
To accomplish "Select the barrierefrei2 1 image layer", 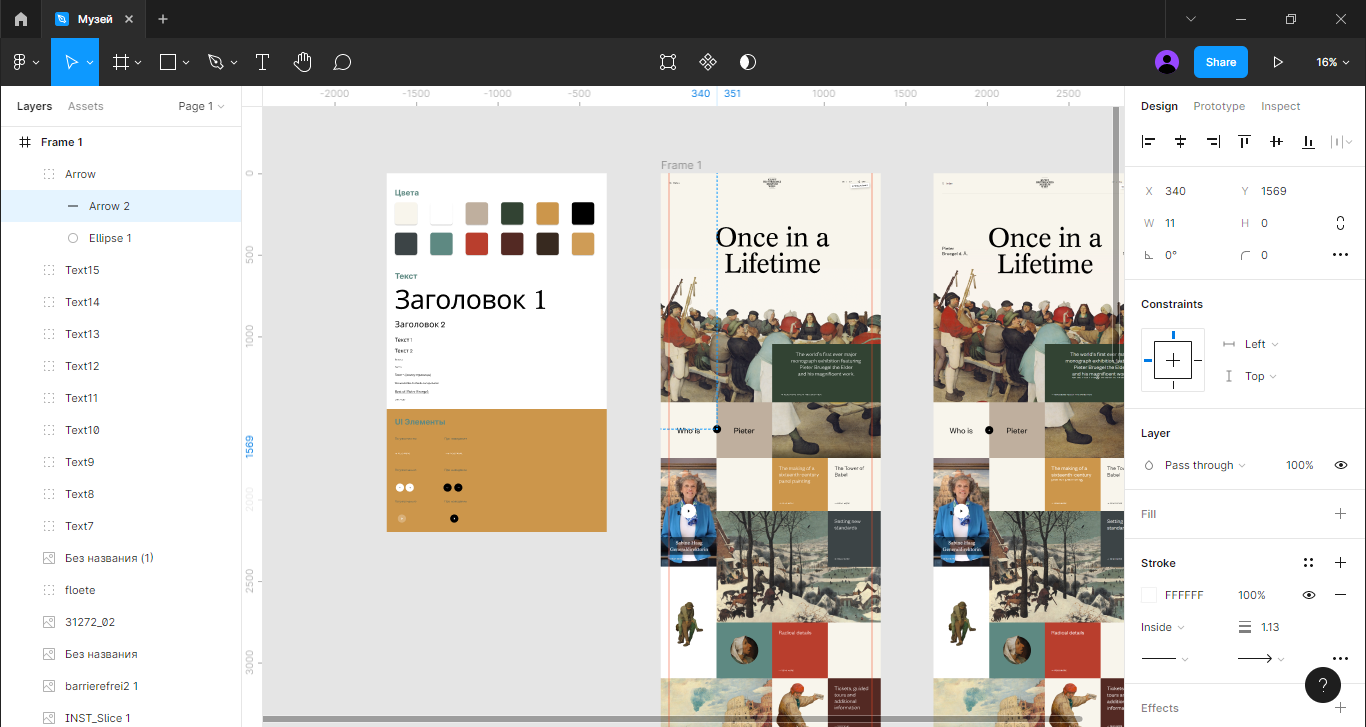I will 121,686.
